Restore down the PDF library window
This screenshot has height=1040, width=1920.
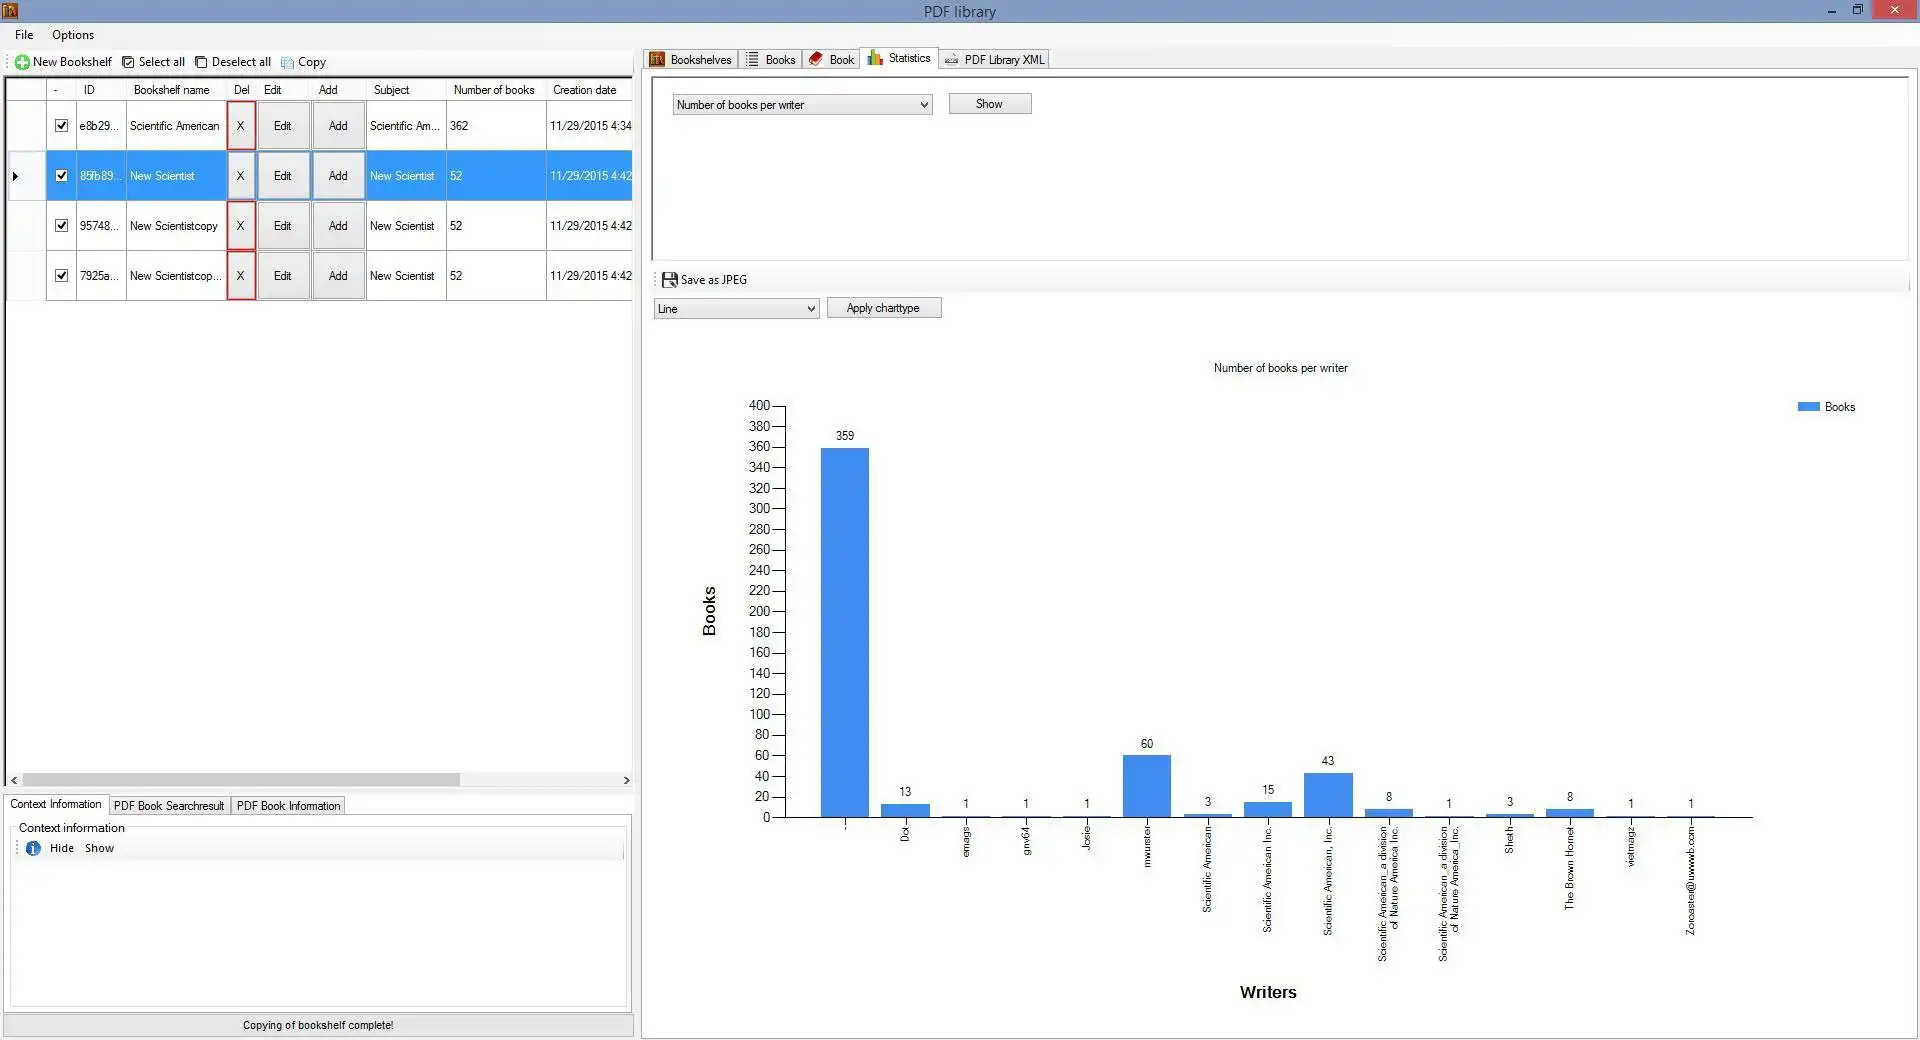pyautogui.click(x=1857, y=10)
